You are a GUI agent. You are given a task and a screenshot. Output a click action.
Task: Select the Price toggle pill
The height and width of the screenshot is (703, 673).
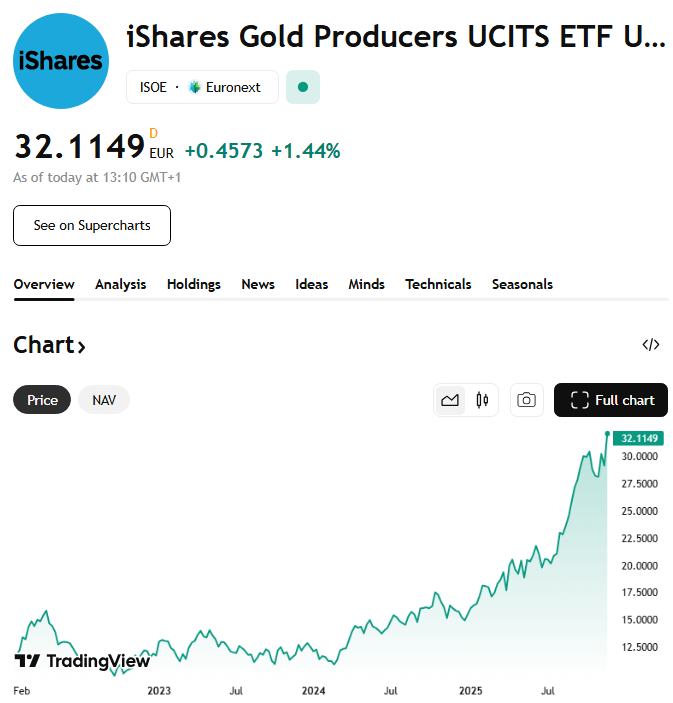coord(42,400)
